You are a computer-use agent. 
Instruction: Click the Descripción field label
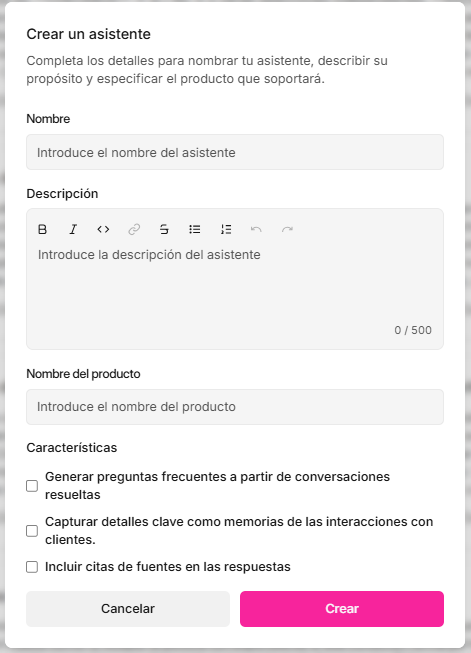coord(62,194)
